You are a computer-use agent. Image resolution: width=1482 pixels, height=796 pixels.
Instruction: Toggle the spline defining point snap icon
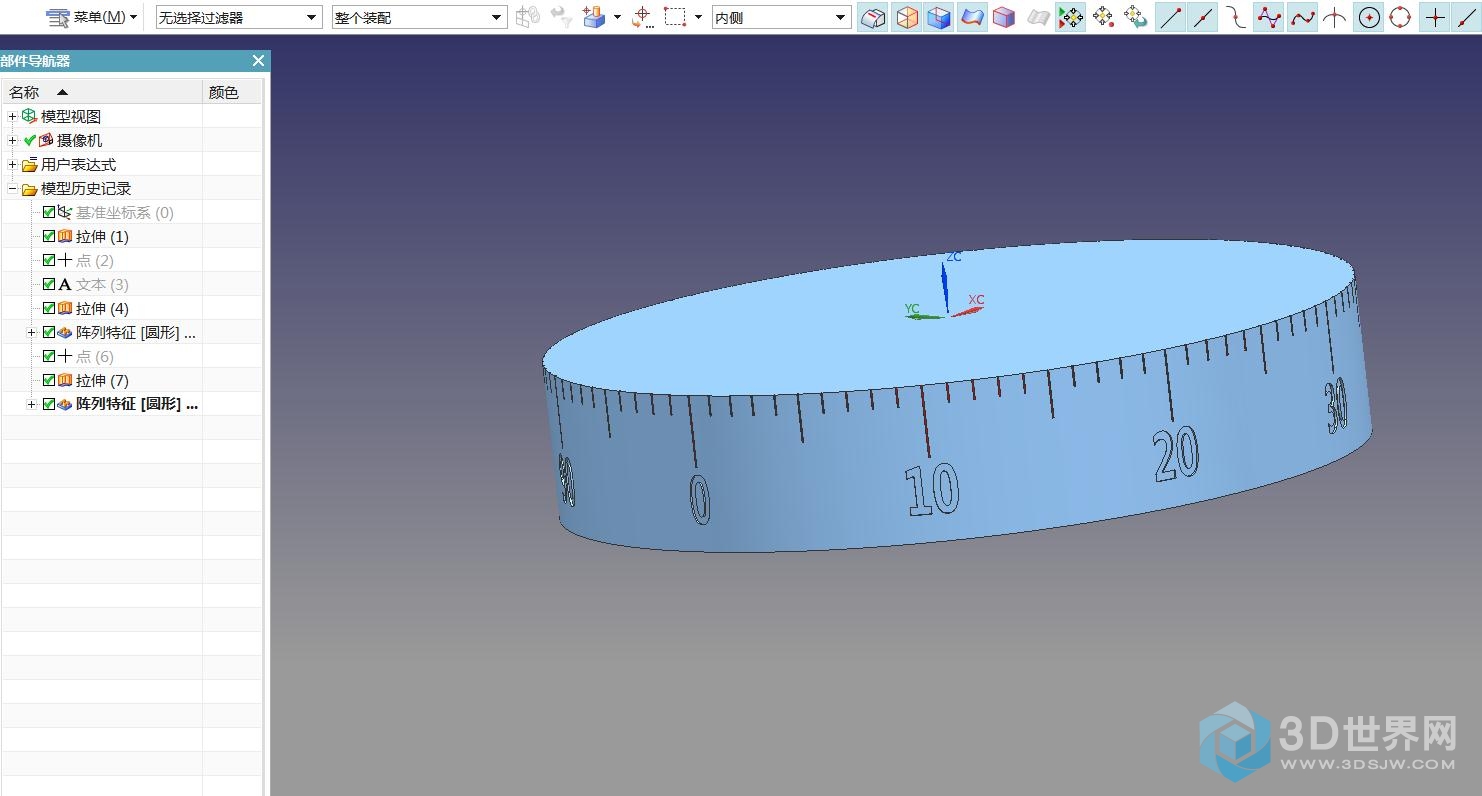click(x=1302, y=17)
